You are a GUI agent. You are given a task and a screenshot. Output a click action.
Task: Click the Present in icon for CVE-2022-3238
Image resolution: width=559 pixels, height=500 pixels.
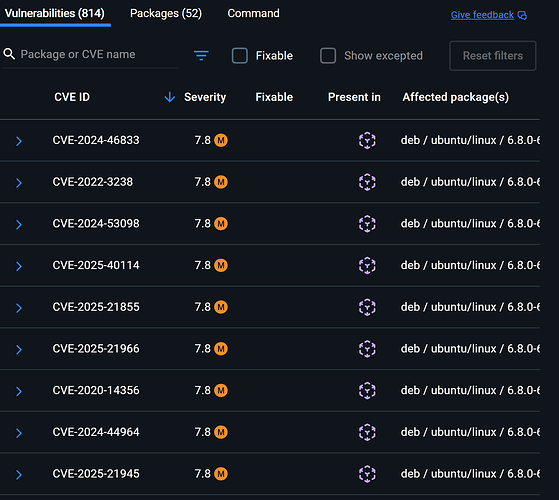367,182
